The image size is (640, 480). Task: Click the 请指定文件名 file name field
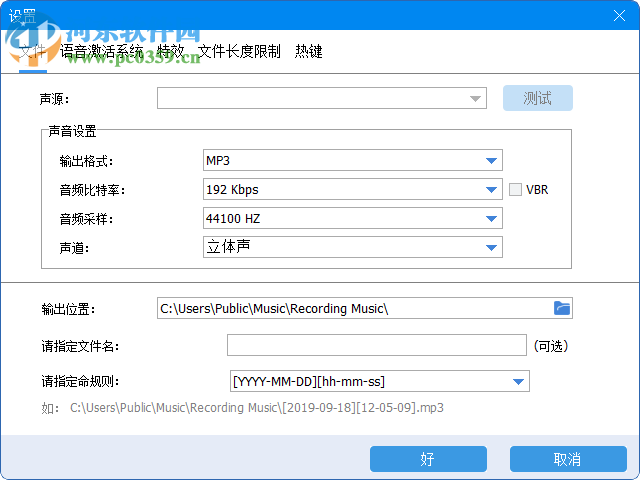(377, 345)
